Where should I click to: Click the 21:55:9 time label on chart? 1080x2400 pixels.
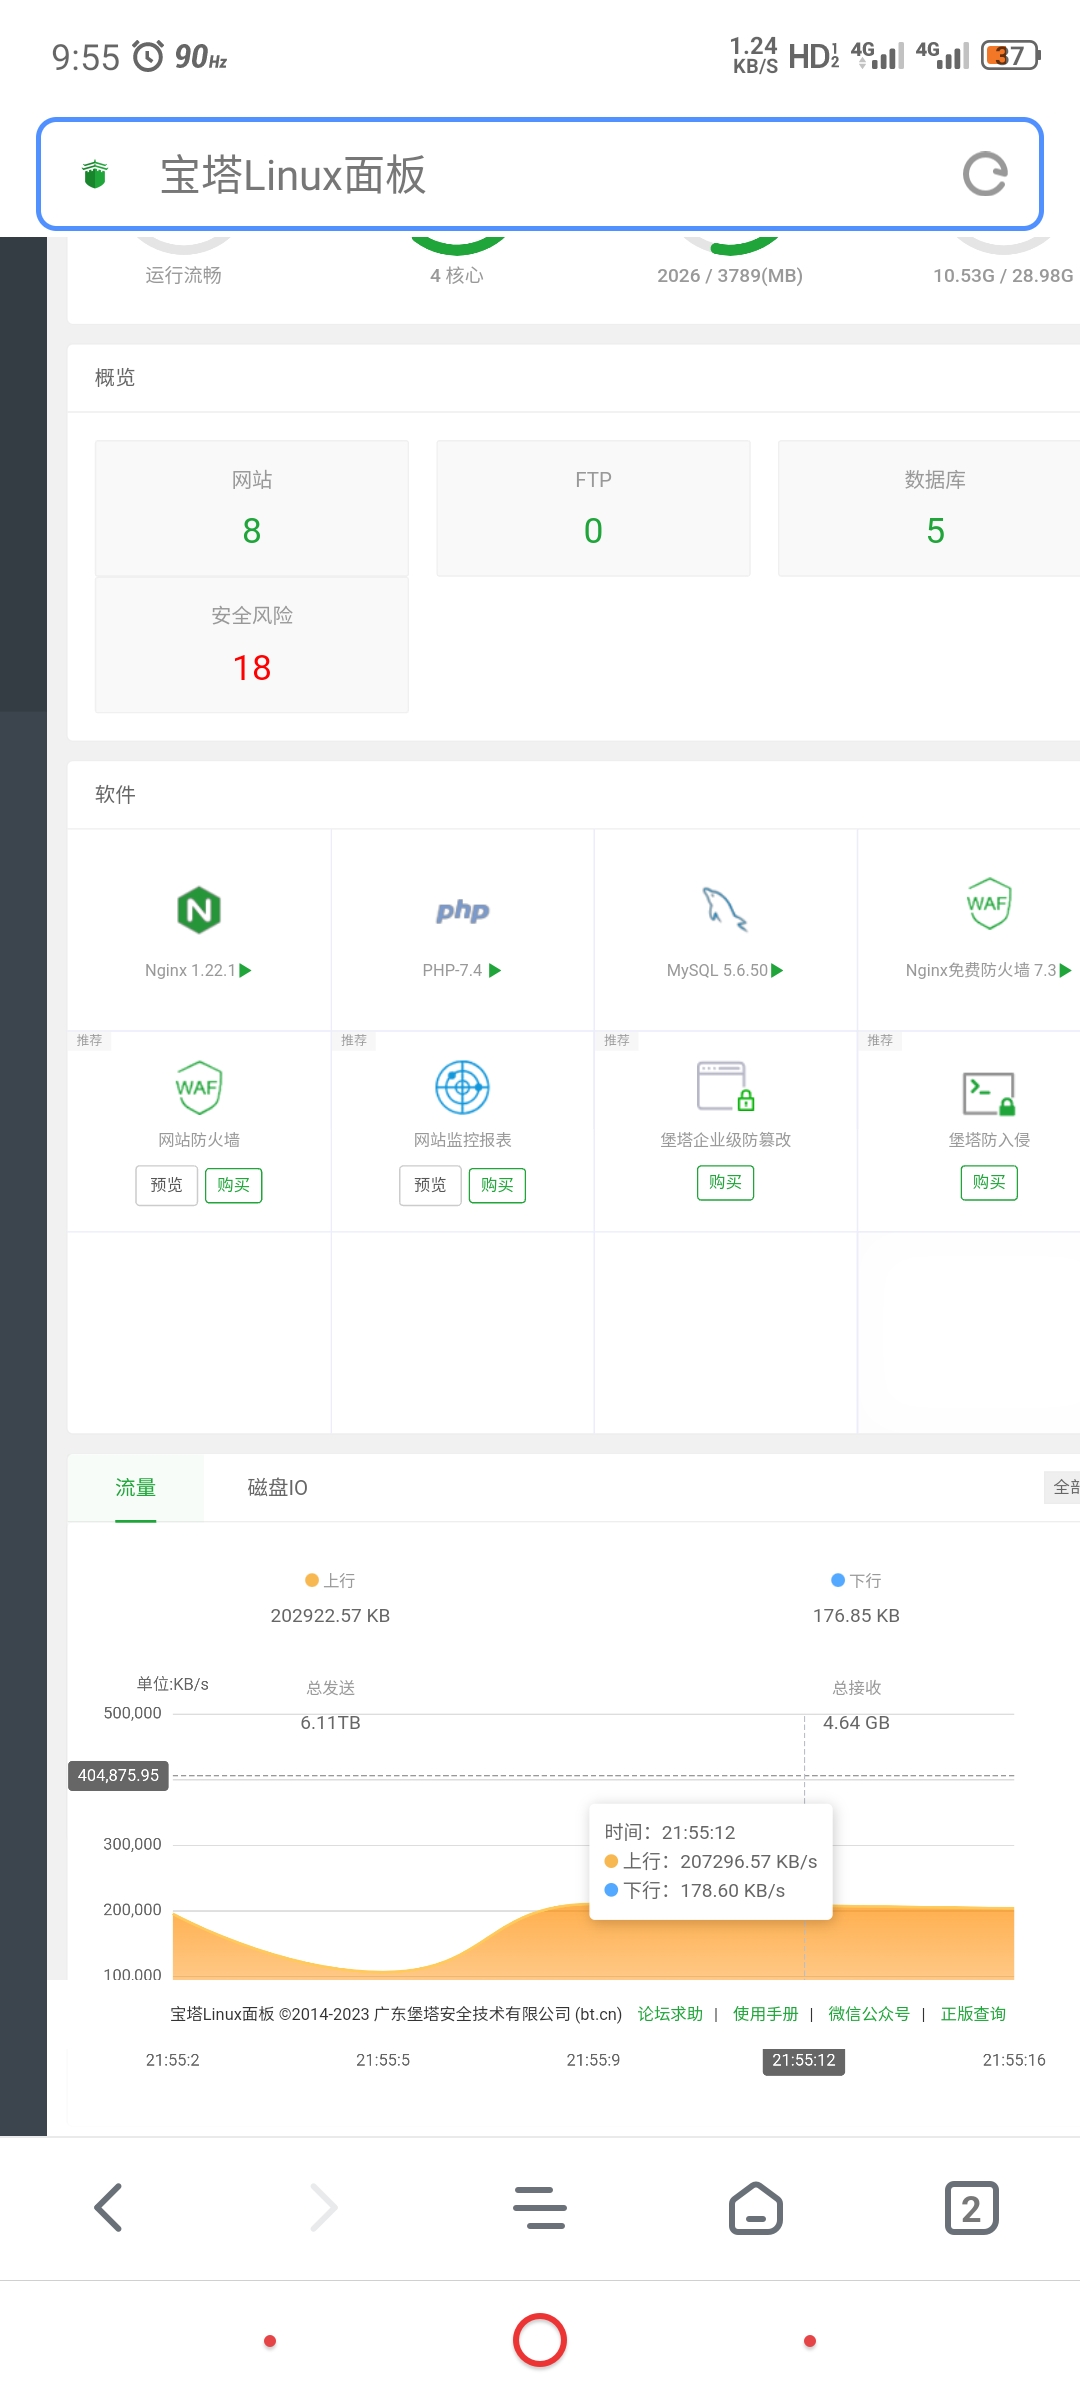click(x=593, y=2060)
